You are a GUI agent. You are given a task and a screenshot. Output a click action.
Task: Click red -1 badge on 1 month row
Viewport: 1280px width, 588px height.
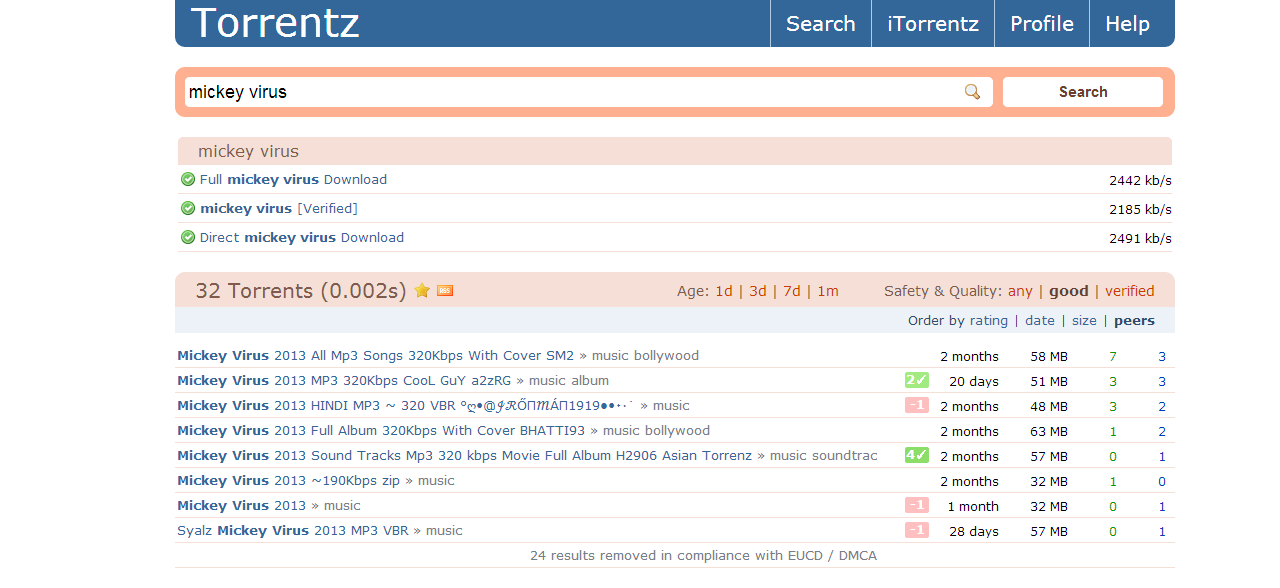tap(917, 505)
